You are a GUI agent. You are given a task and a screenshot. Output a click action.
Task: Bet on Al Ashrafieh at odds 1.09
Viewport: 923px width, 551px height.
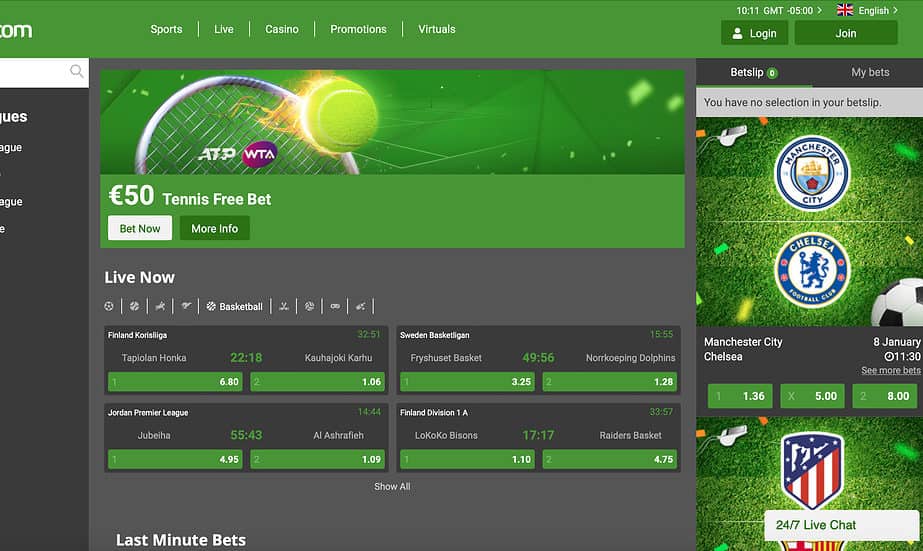[317, 459]
